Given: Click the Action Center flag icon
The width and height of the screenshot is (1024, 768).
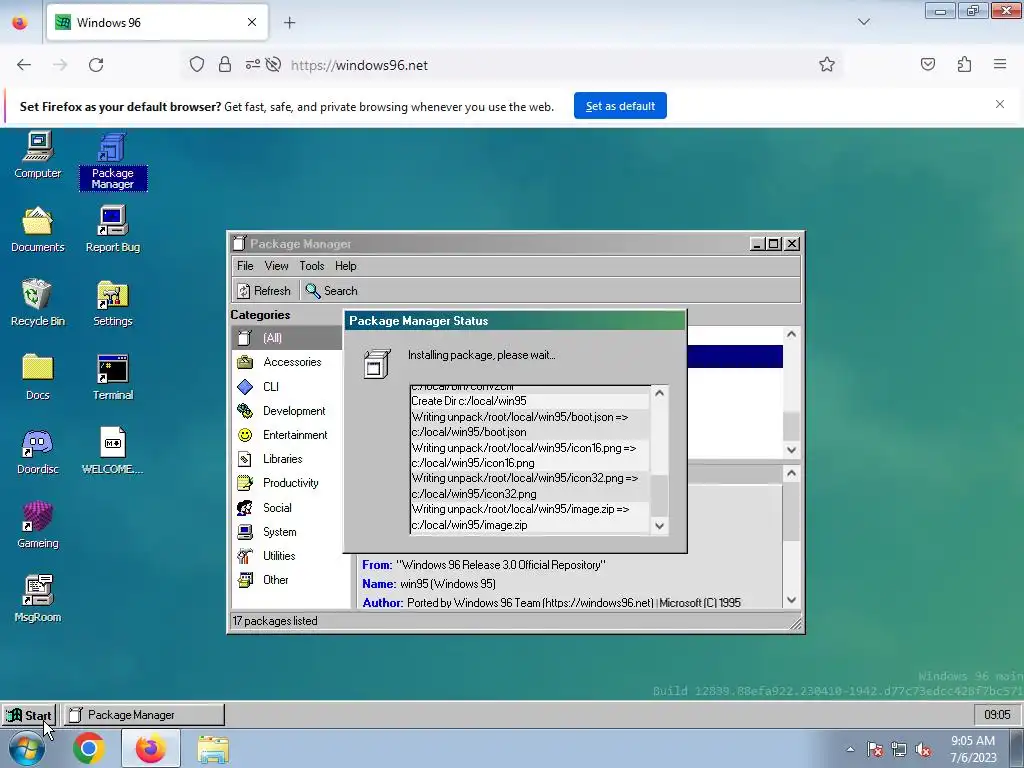Looking at the screenshot, I should click(x=875, y=750).
